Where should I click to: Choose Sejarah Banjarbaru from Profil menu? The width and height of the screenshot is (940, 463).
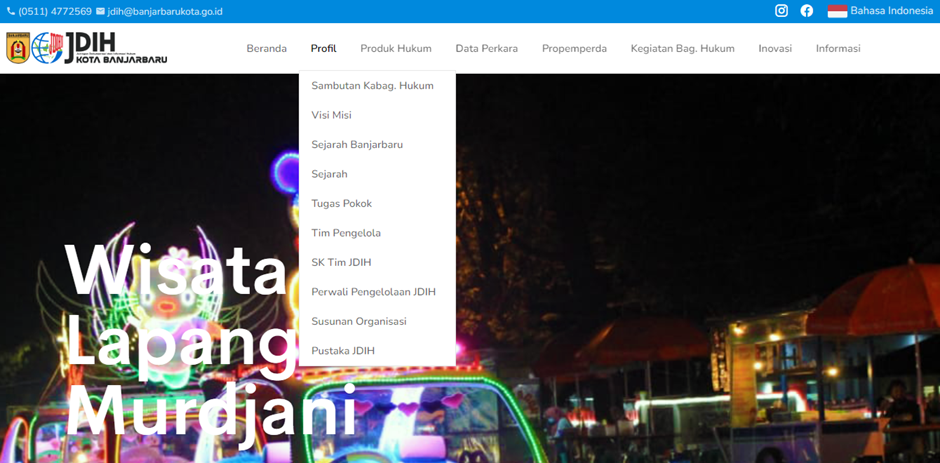point(357,145)
